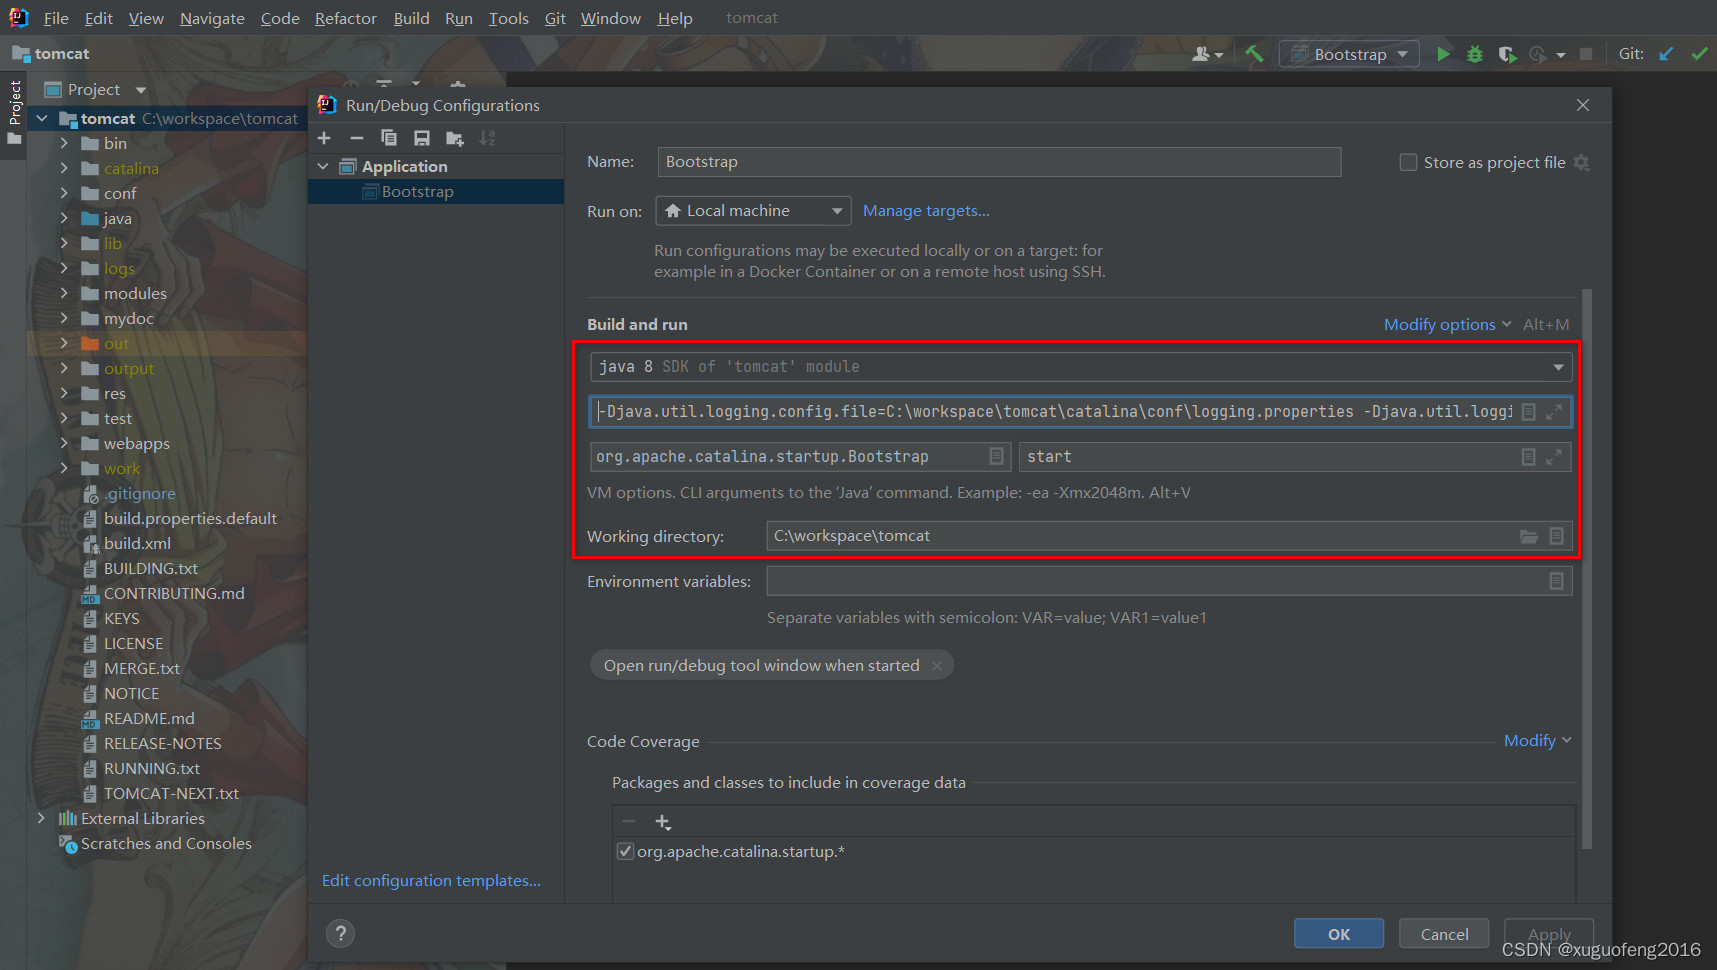
Task: Open the help question mark button
Action: (x=340, y=933)
